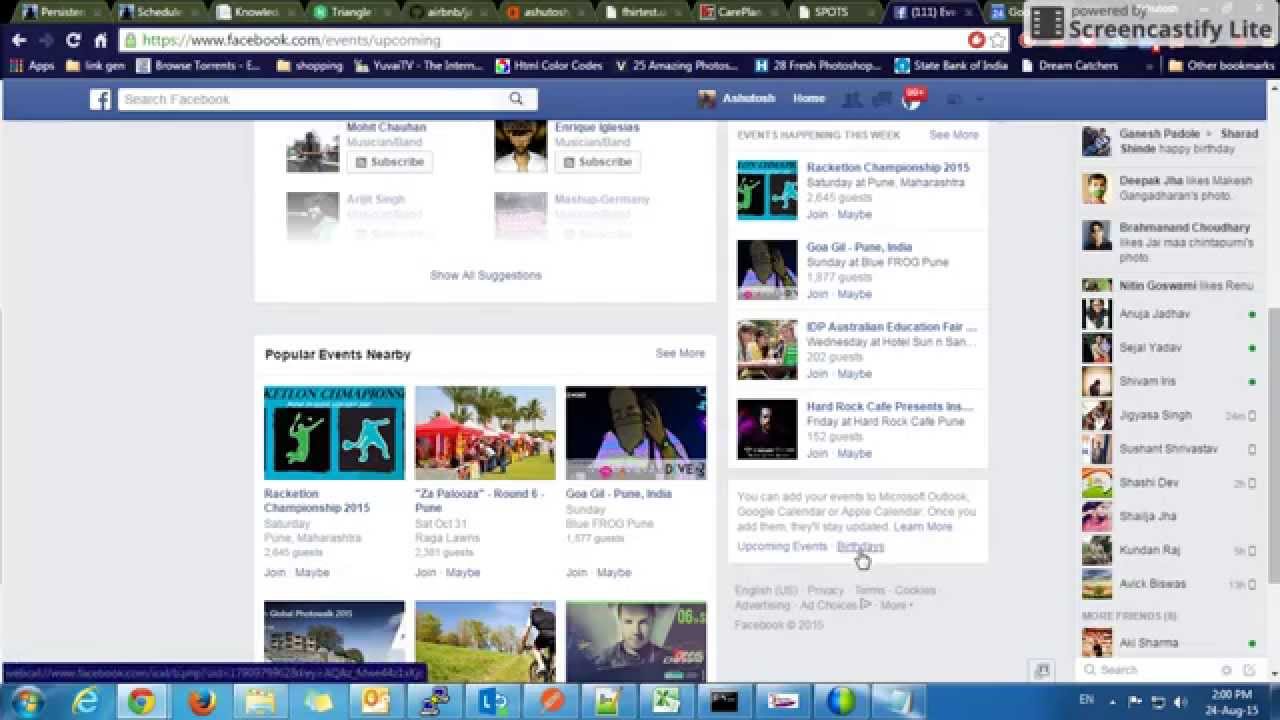Open the privacy shortcuts lock icon
Screen dimensions: 1280x720
(x=954, y=99)
